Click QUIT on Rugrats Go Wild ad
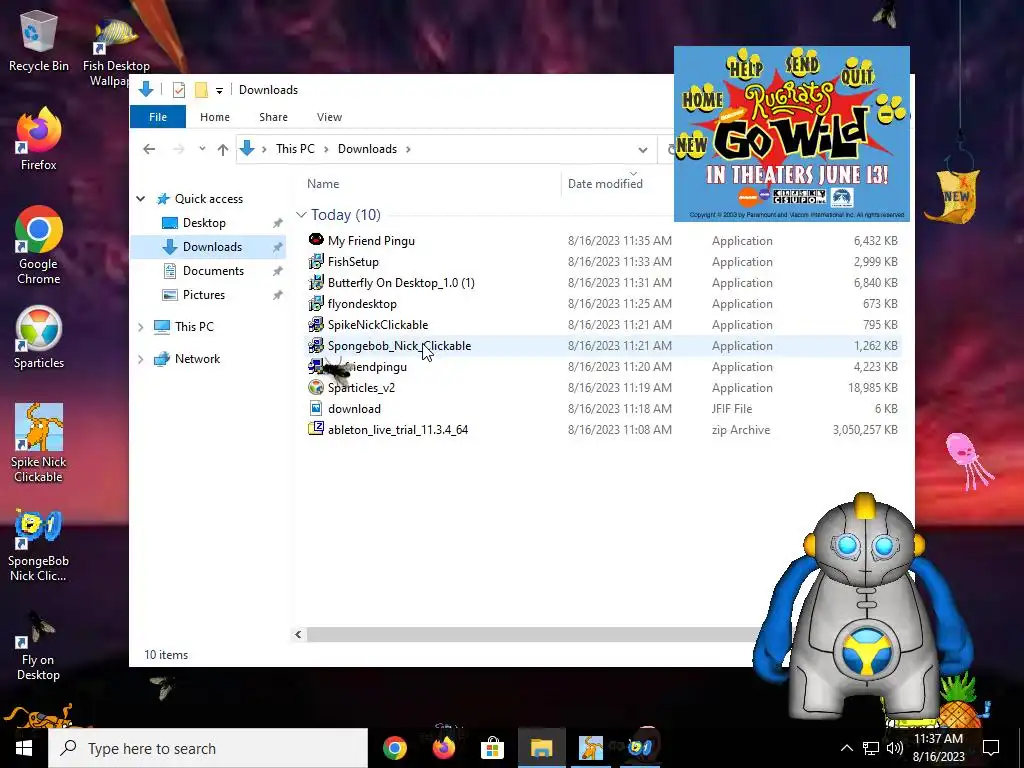1024x768 pixels. pyautogui.click(x=857, y=74)
